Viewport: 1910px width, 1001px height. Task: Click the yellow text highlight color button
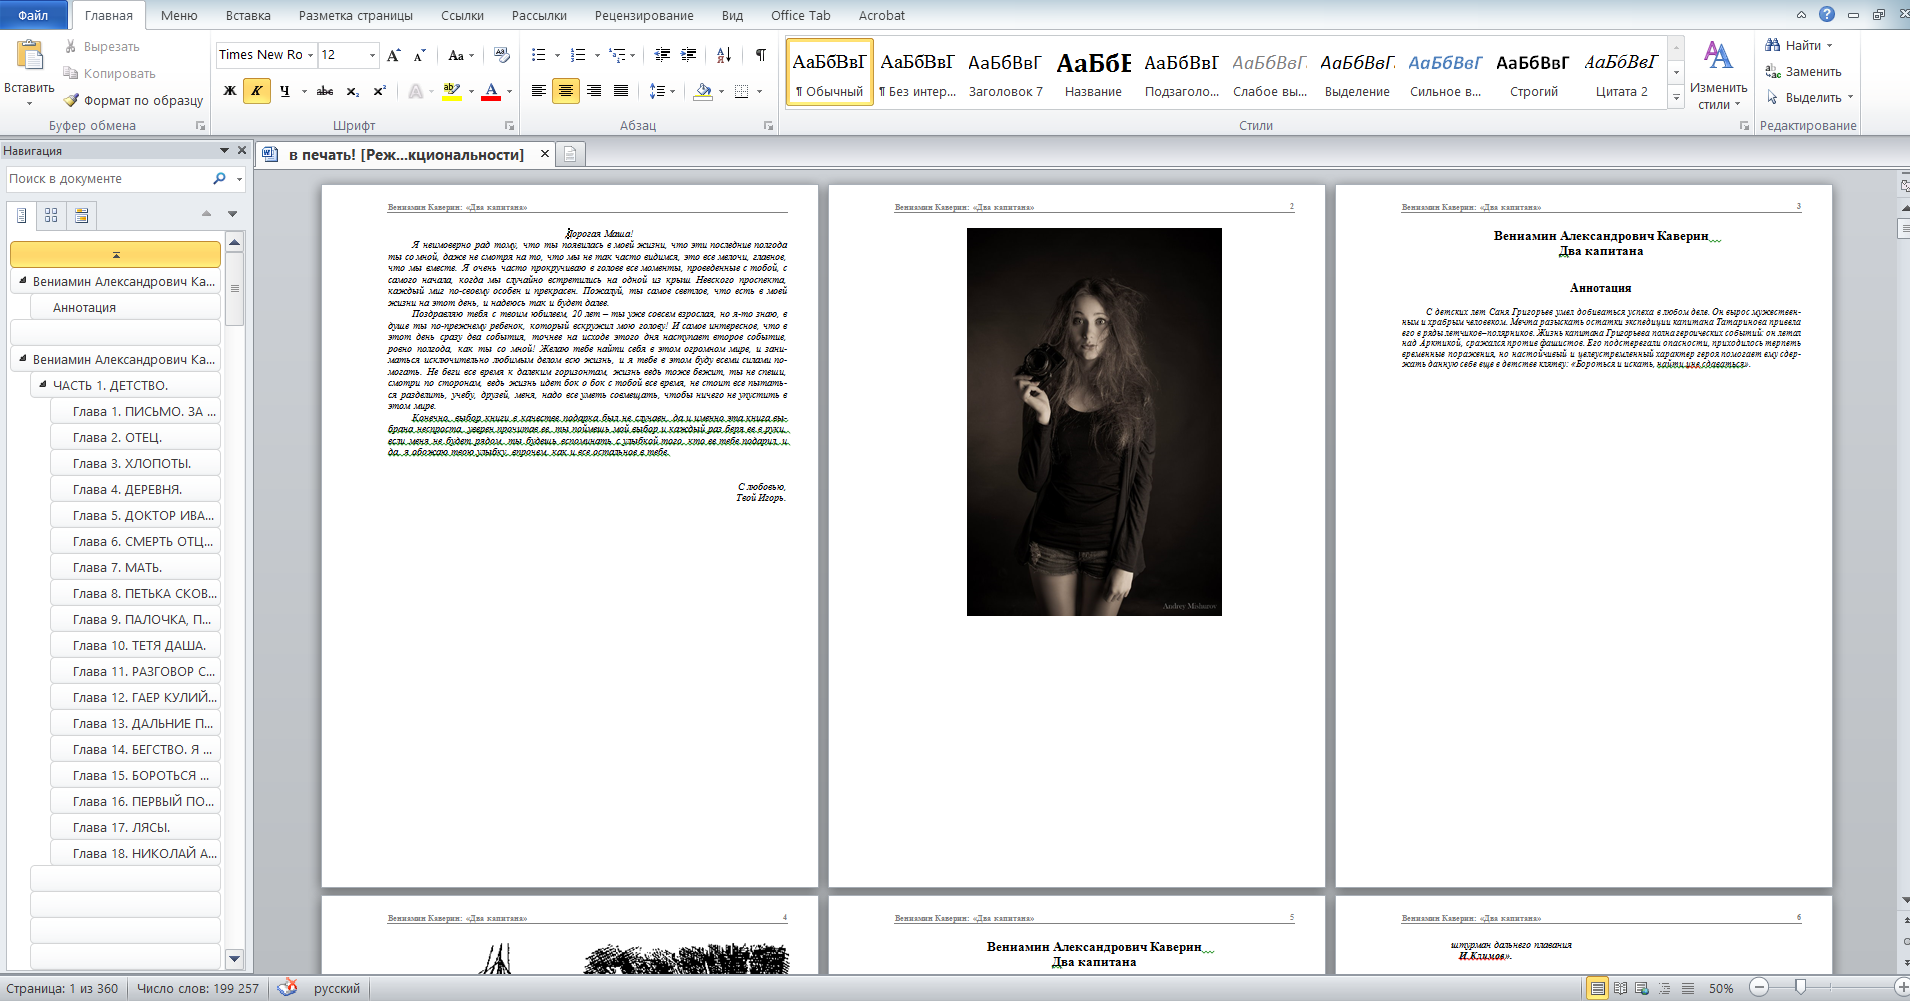452,91
